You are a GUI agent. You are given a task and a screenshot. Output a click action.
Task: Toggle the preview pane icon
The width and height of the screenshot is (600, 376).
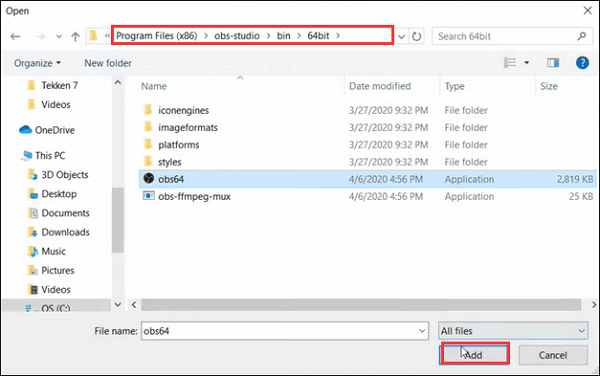pos(553,63)
